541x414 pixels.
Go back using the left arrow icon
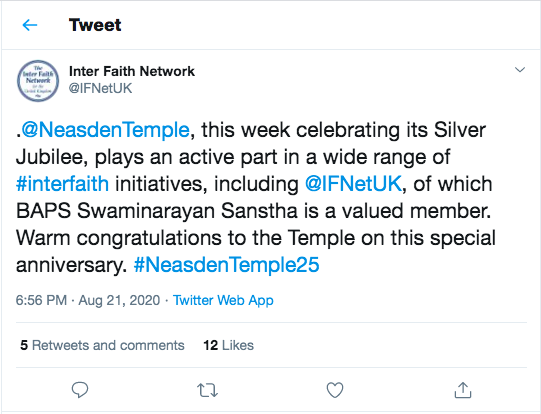point(30,25)
